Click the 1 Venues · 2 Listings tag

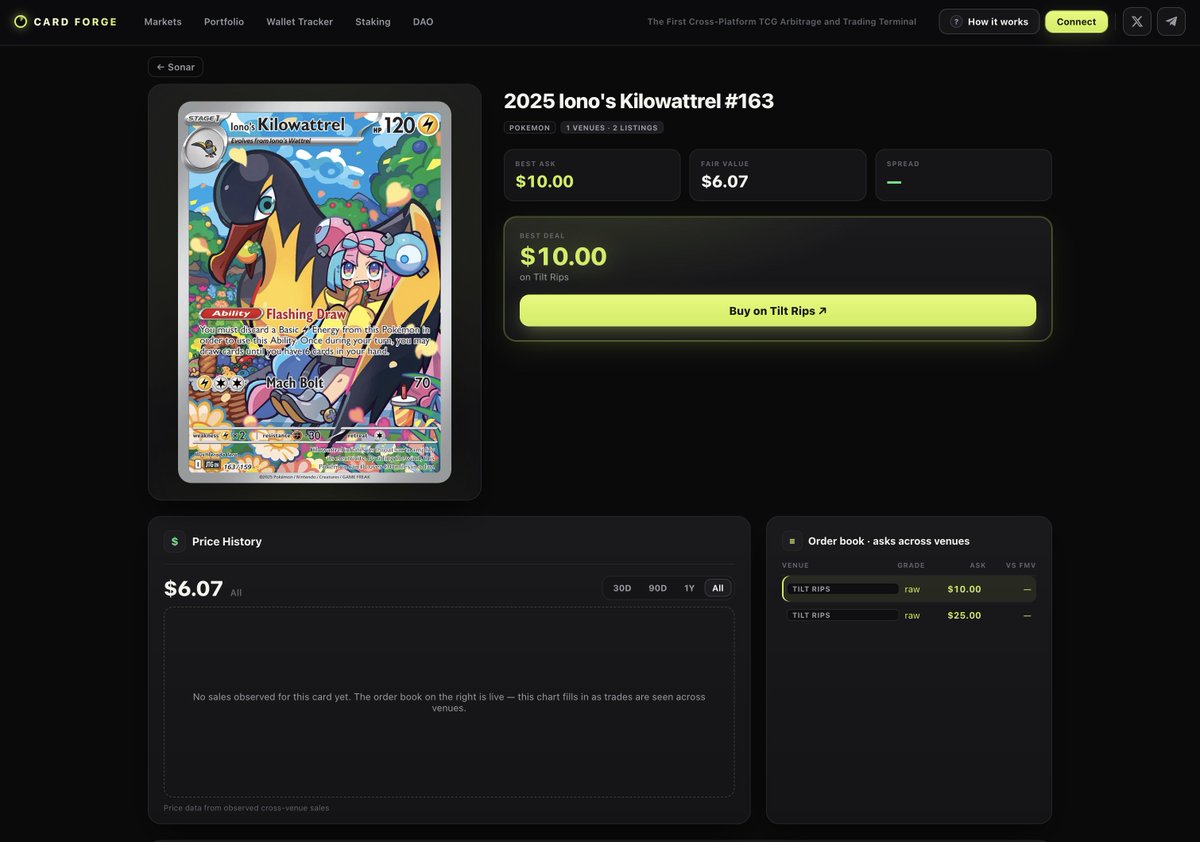pyautogui.click(x=612, y=127)
